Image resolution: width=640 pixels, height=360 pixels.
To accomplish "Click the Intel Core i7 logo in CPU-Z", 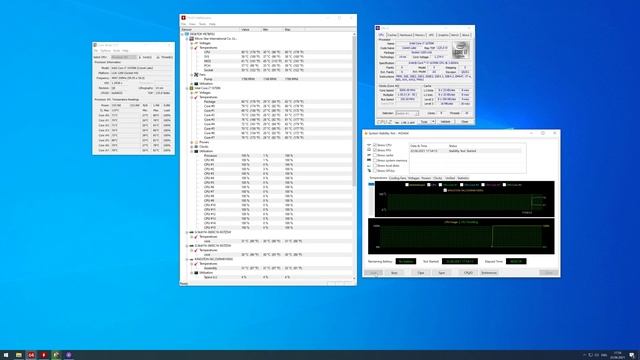I will point(461,50).
